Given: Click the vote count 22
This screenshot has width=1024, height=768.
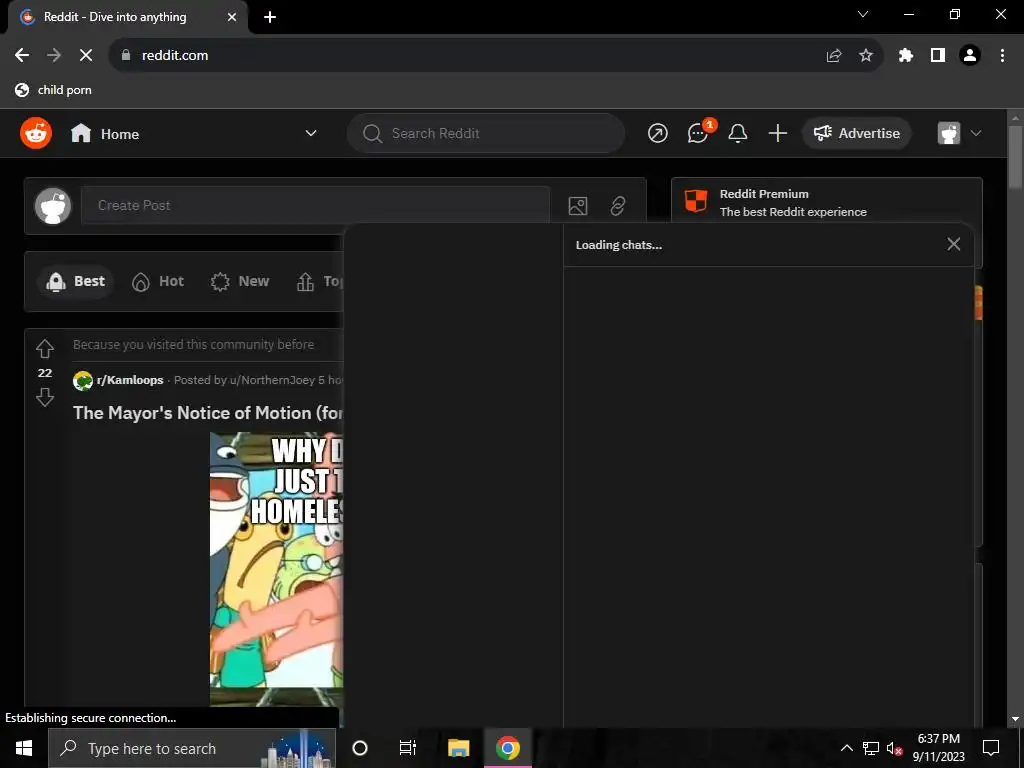Looking at the screenshot, I should (x=44, y=373).
